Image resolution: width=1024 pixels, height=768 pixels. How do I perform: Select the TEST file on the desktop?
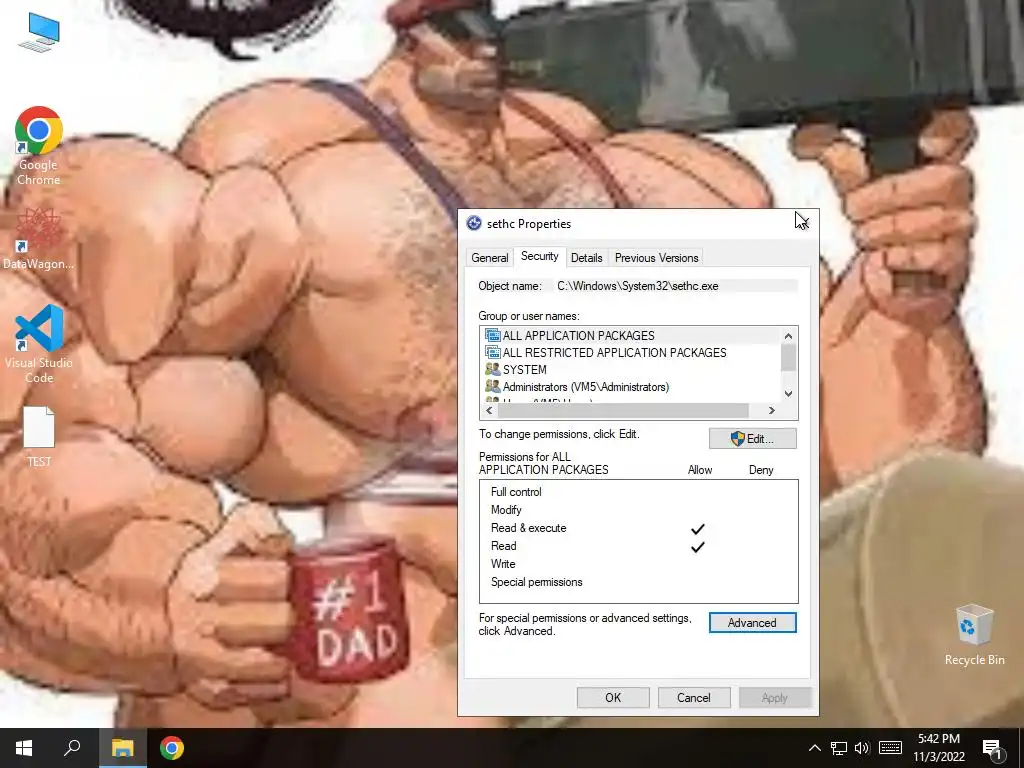39,436
